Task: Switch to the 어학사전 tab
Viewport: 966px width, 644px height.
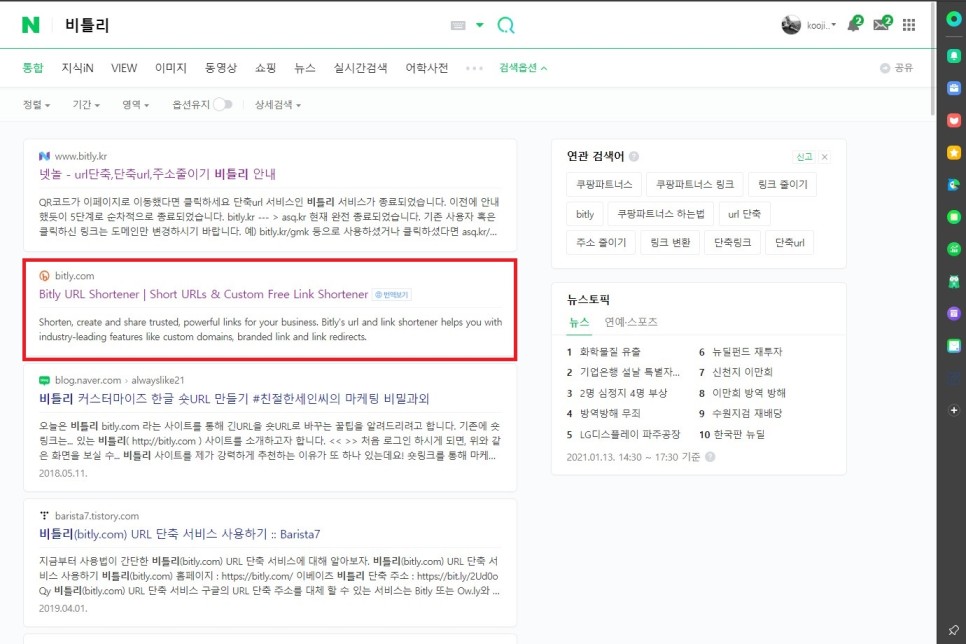Action: [426, 68]
